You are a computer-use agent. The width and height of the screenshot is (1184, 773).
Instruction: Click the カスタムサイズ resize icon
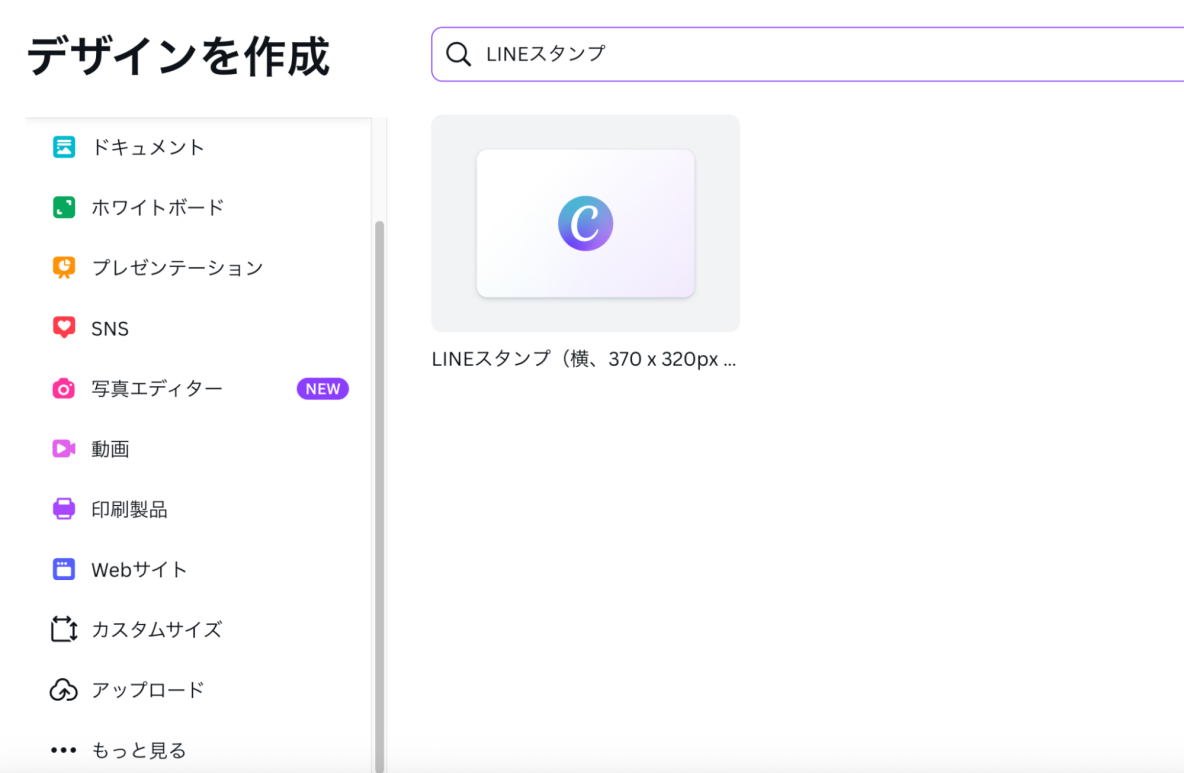click(x=64, y=629)
